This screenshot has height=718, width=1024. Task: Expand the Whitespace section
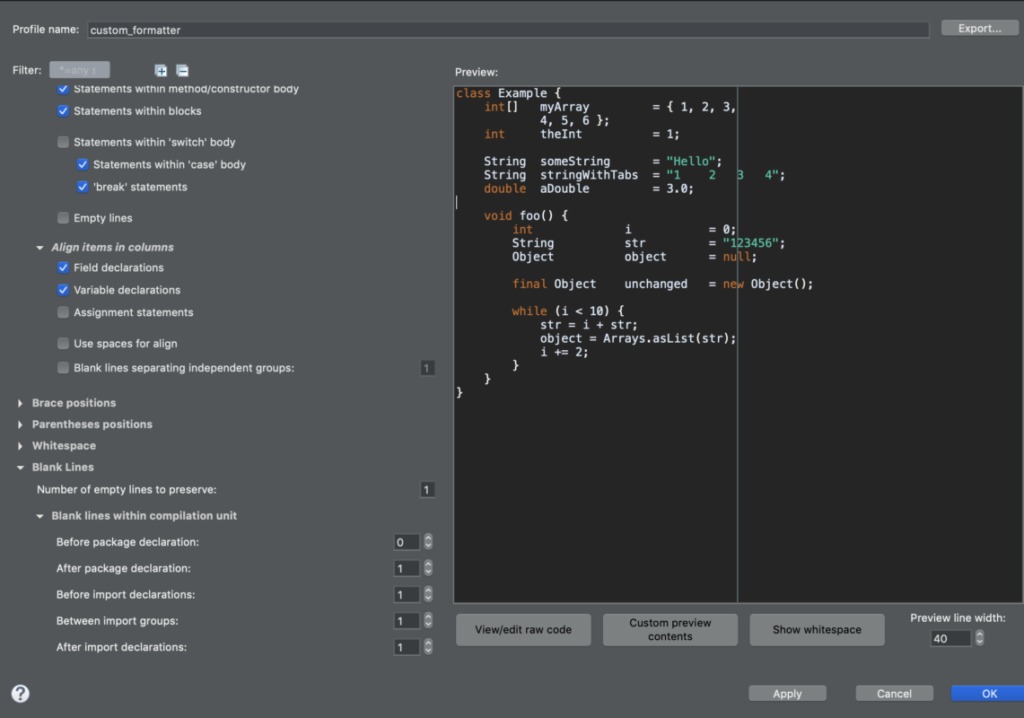point(21,446)
